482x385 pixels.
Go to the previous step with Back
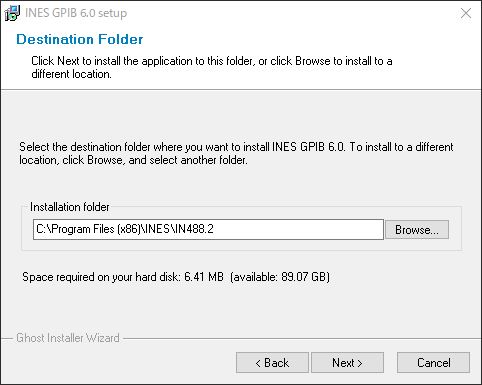(272, 363)
